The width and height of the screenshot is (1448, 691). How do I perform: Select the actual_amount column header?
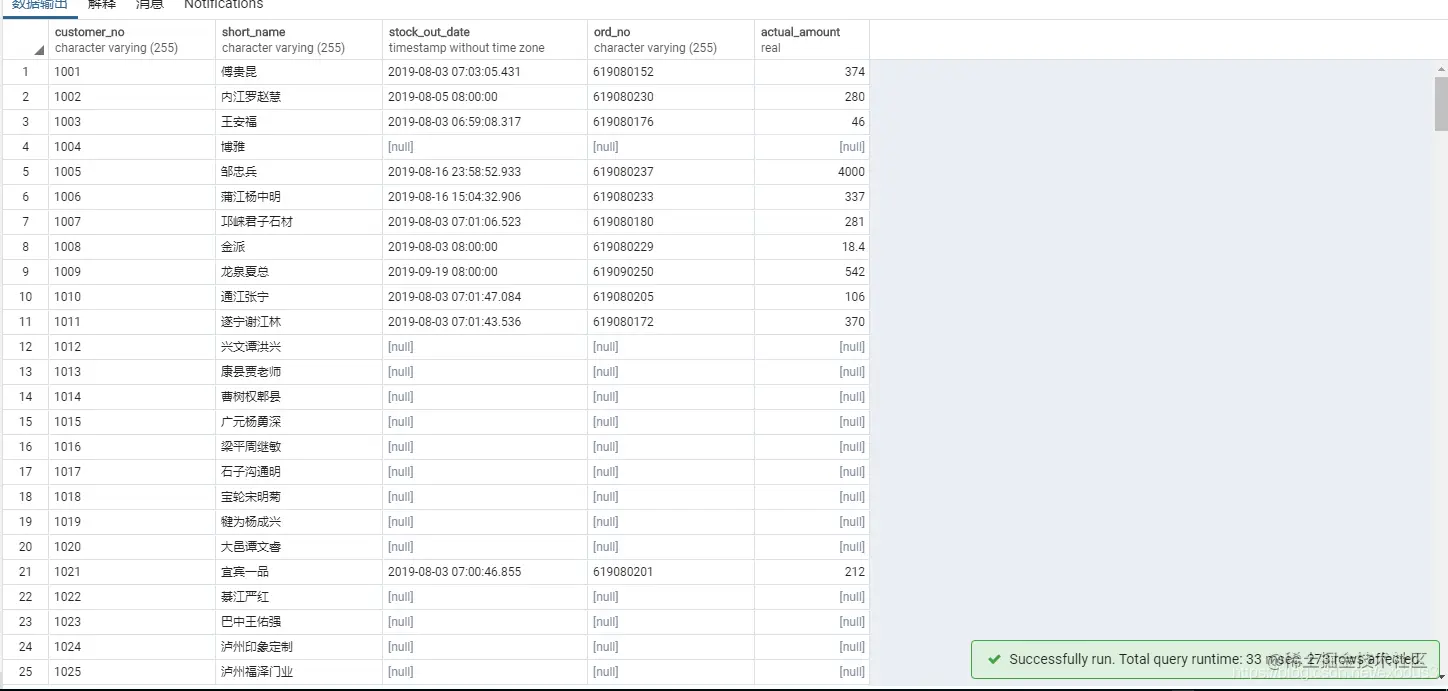point(812,40)
